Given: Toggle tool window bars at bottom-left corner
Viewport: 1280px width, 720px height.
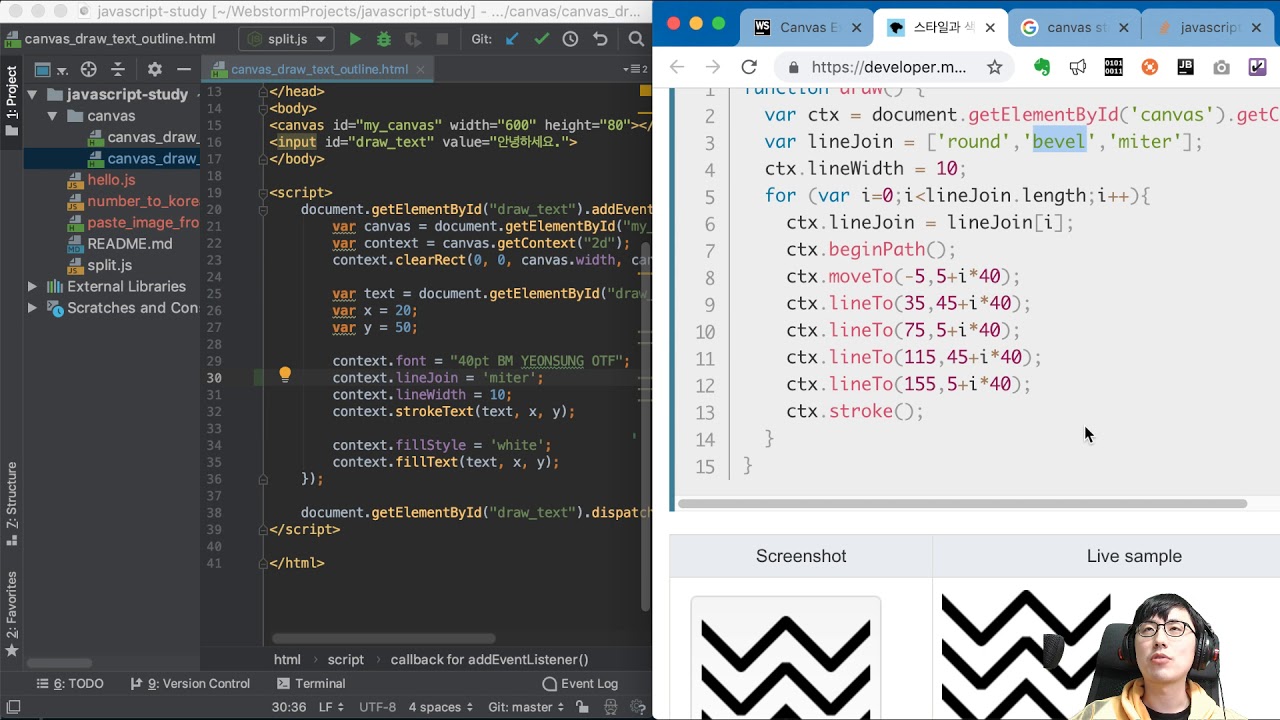Looking at the screenshot, I should tap(13, 707).
